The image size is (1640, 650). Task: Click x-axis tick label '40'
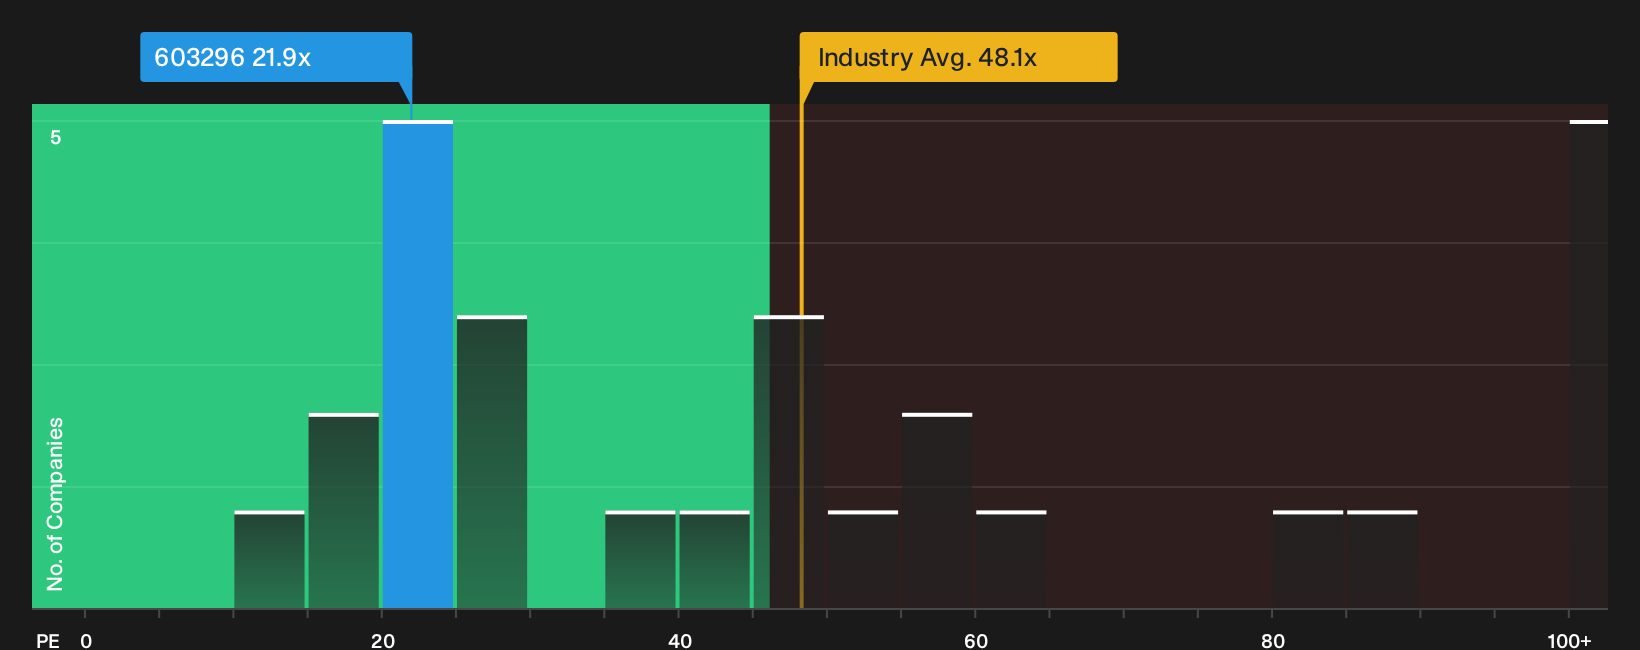tap(680, 640)
